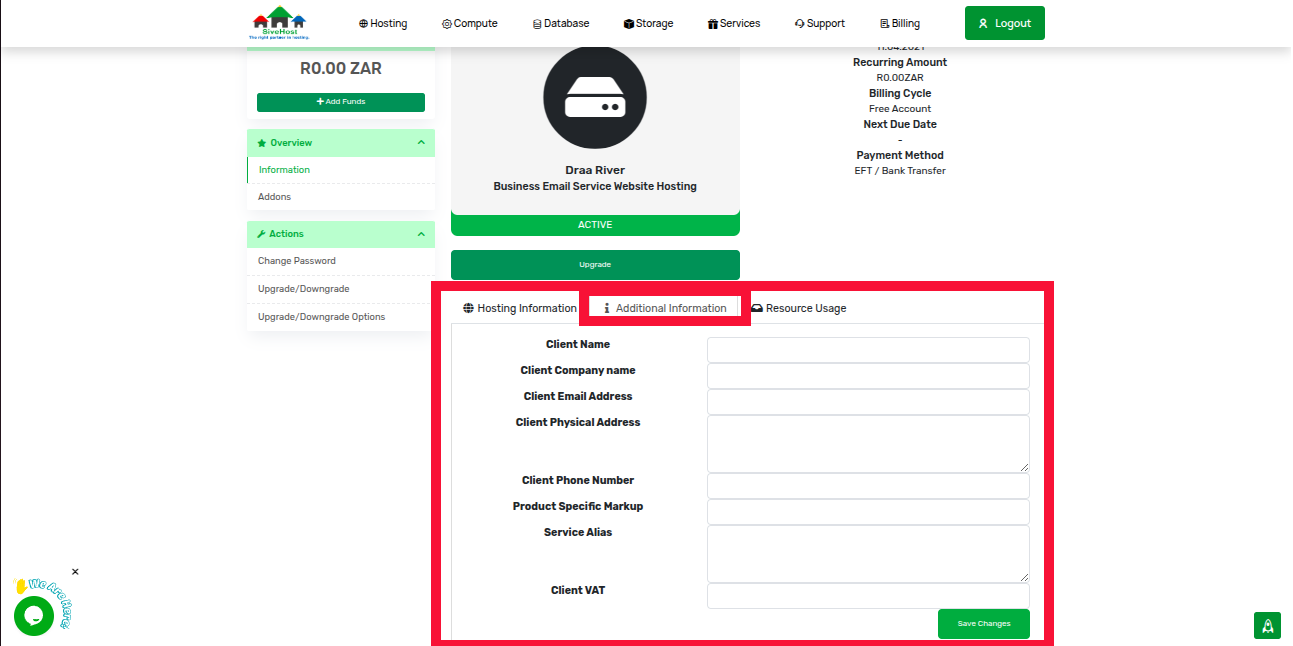Click the ACTIVE status bar
The image size is (1293, 646).
[595, 225]
